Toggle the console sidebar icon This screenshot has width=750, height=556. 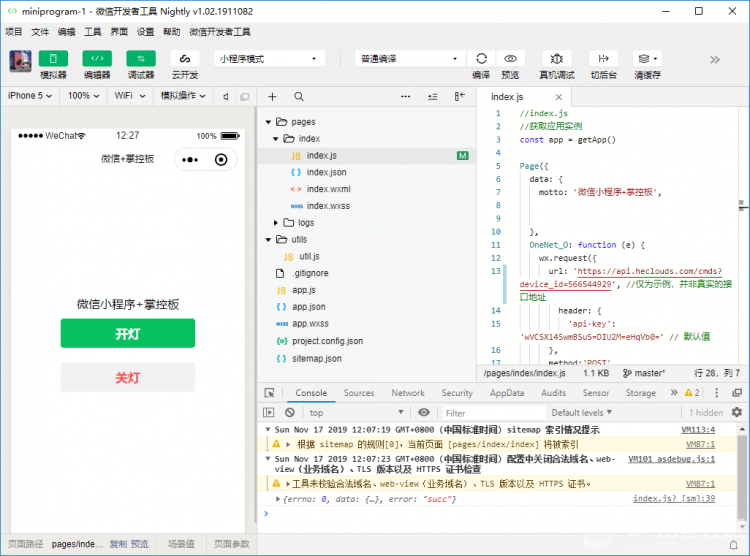point(269,412)
